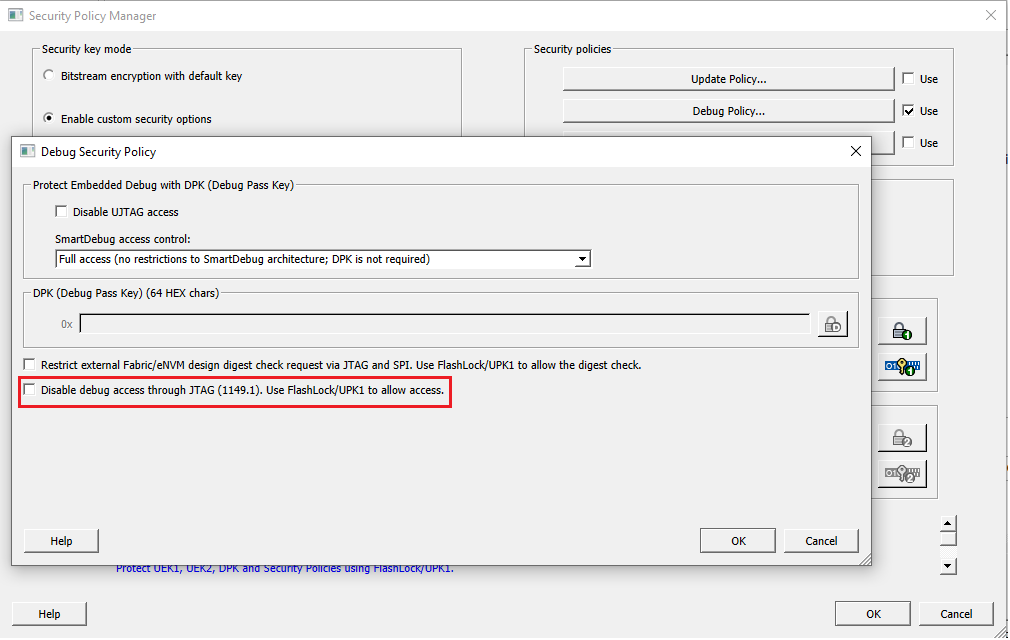
Task: Click the greyed FlashLock 2 padlock icon
Action: coord(902,438)
